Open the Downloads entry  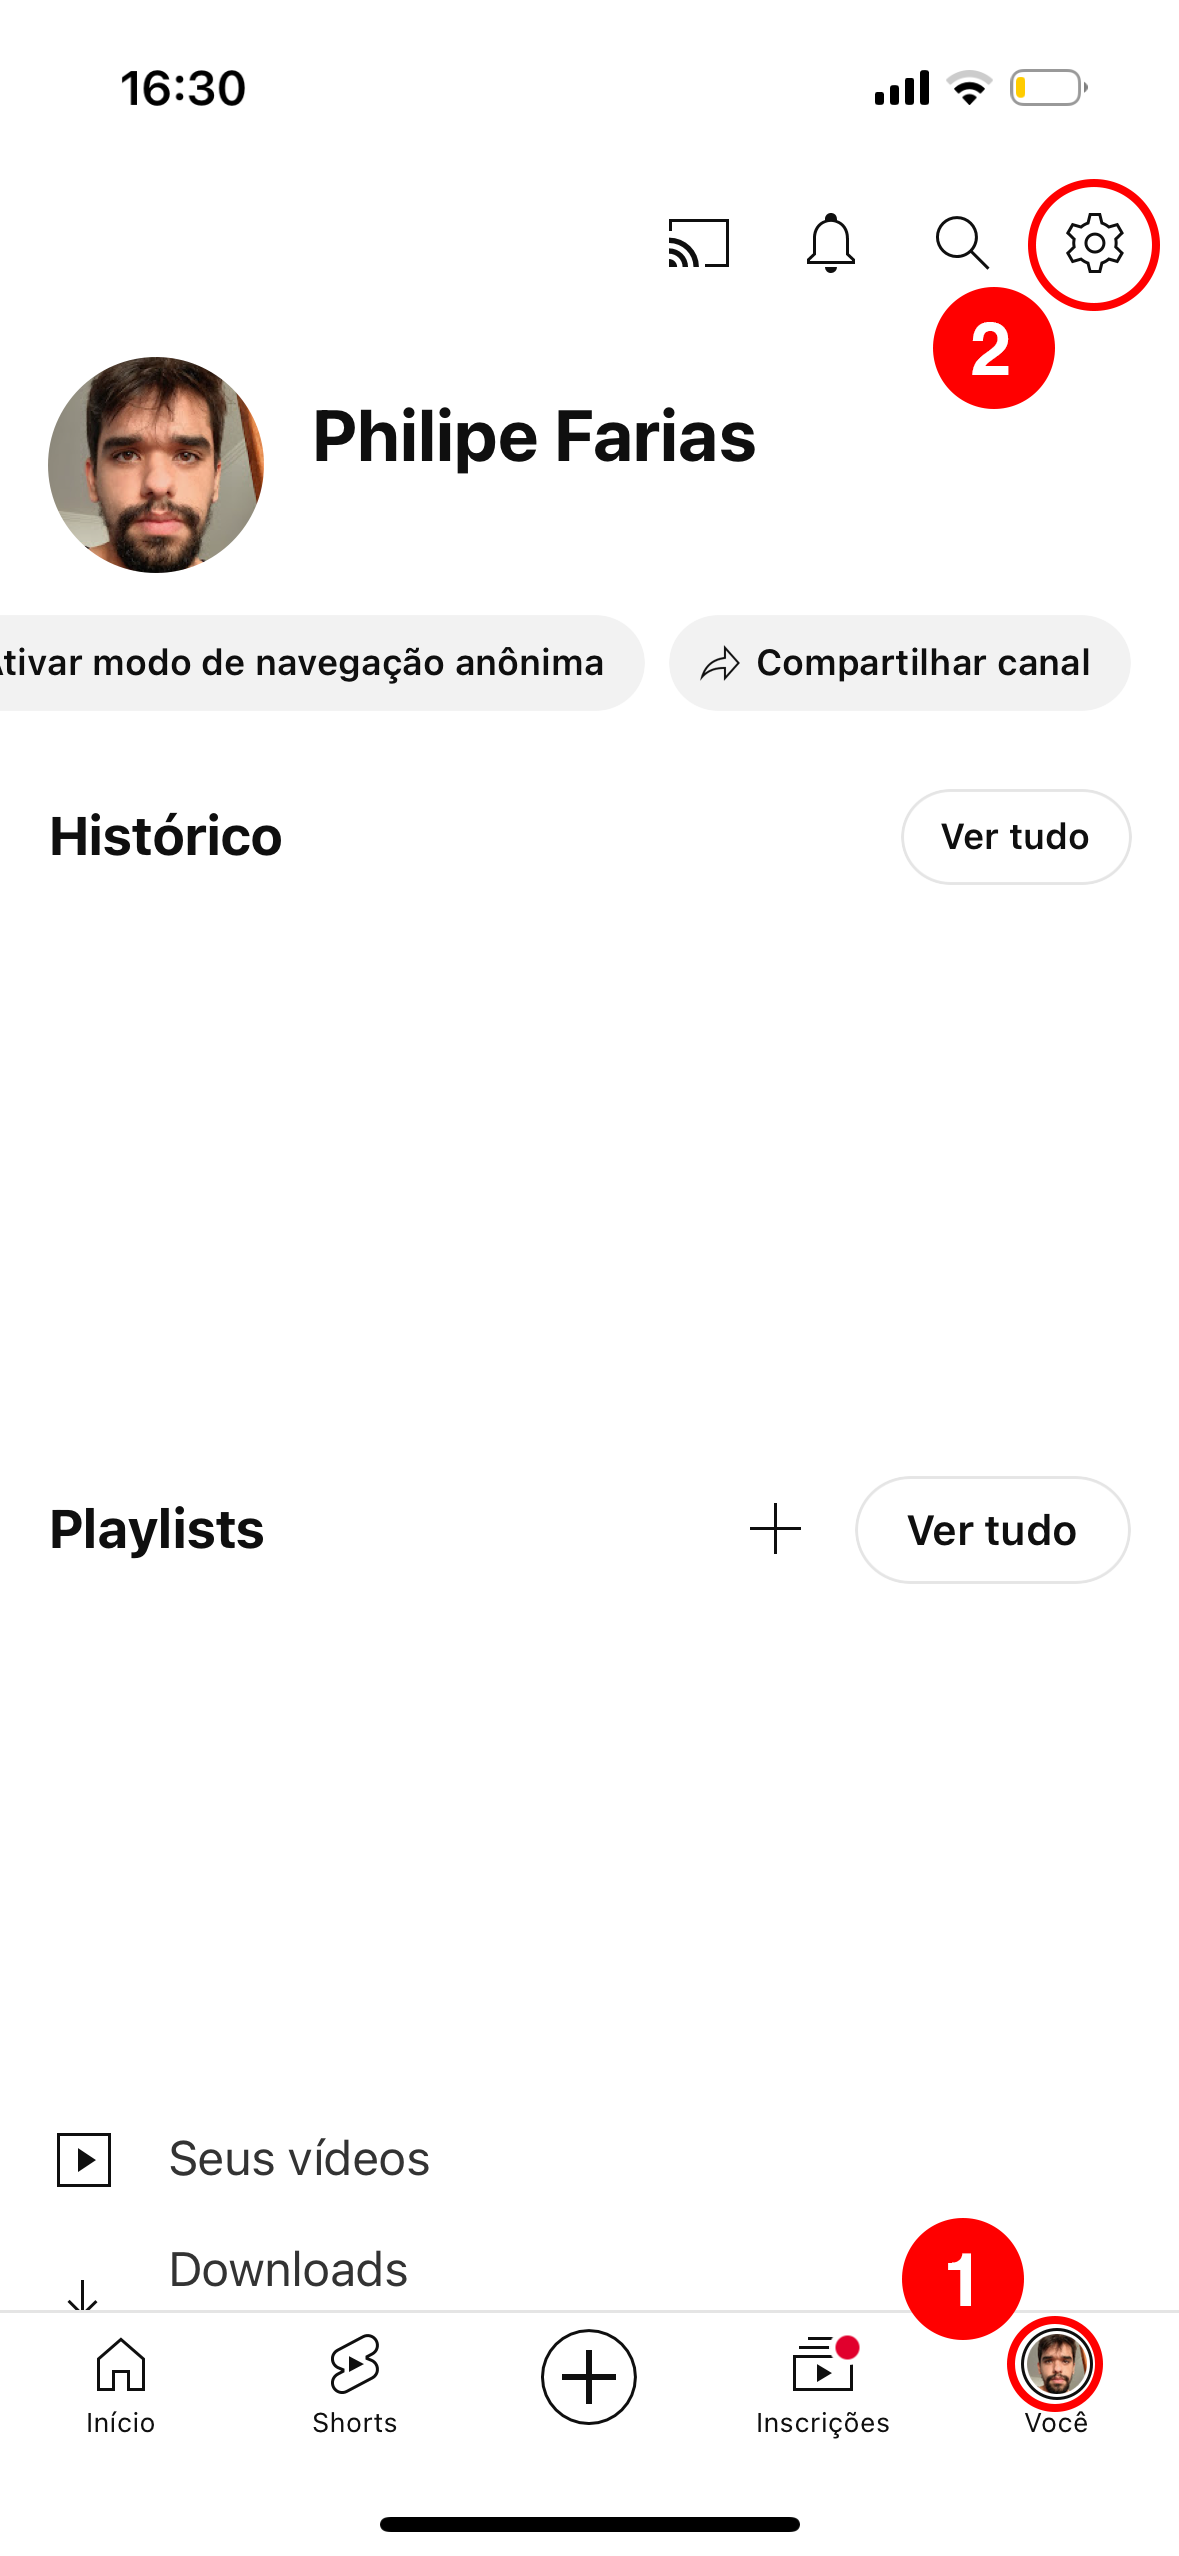[x=288, y=2270]
